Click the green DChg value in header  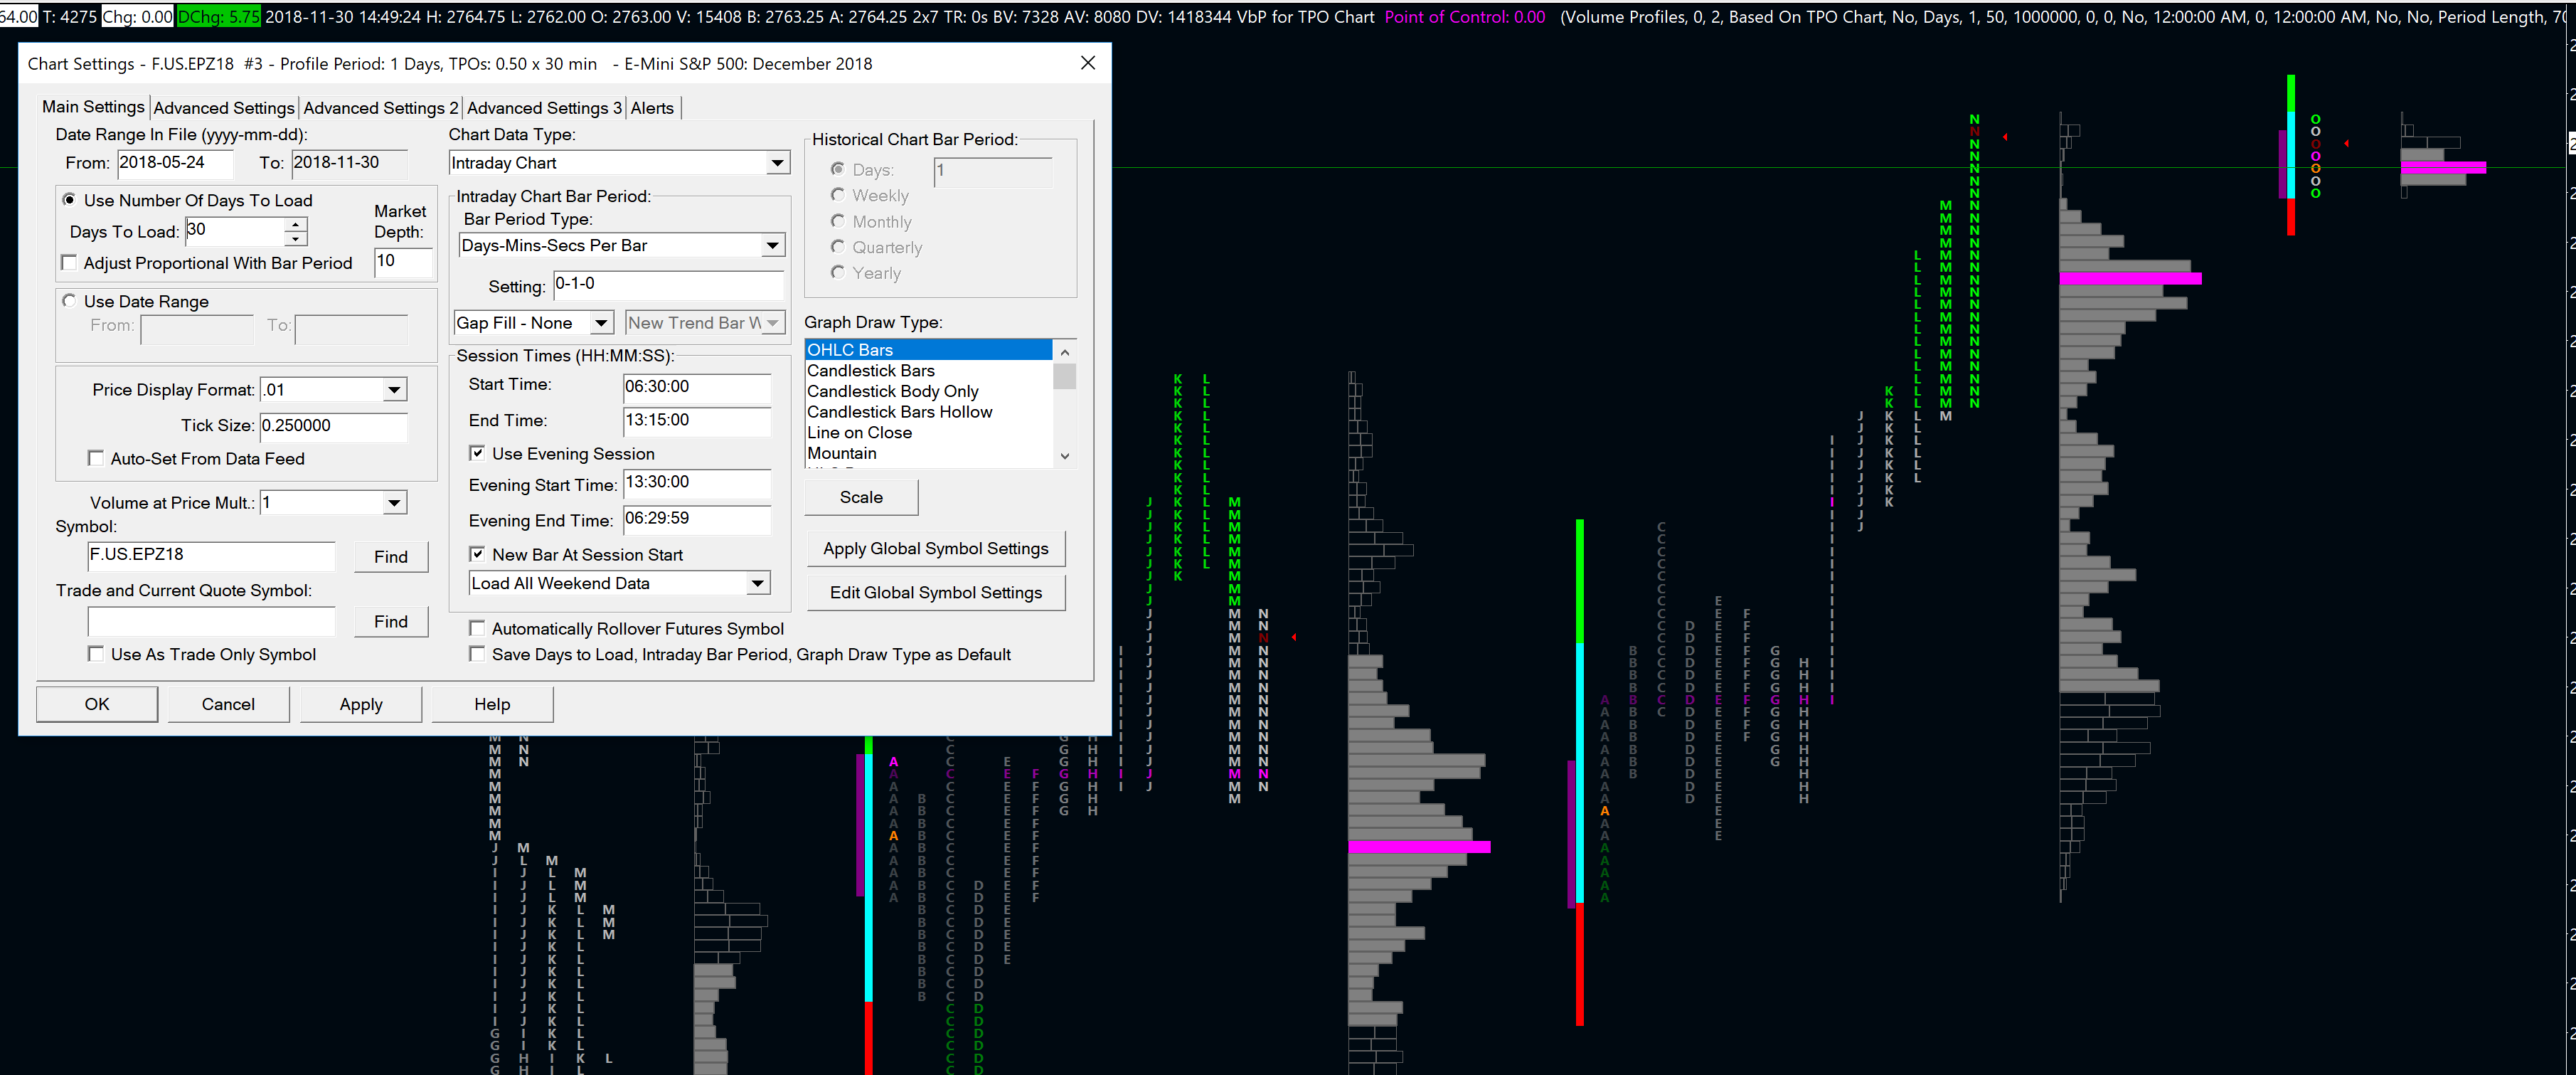(218, 17)
